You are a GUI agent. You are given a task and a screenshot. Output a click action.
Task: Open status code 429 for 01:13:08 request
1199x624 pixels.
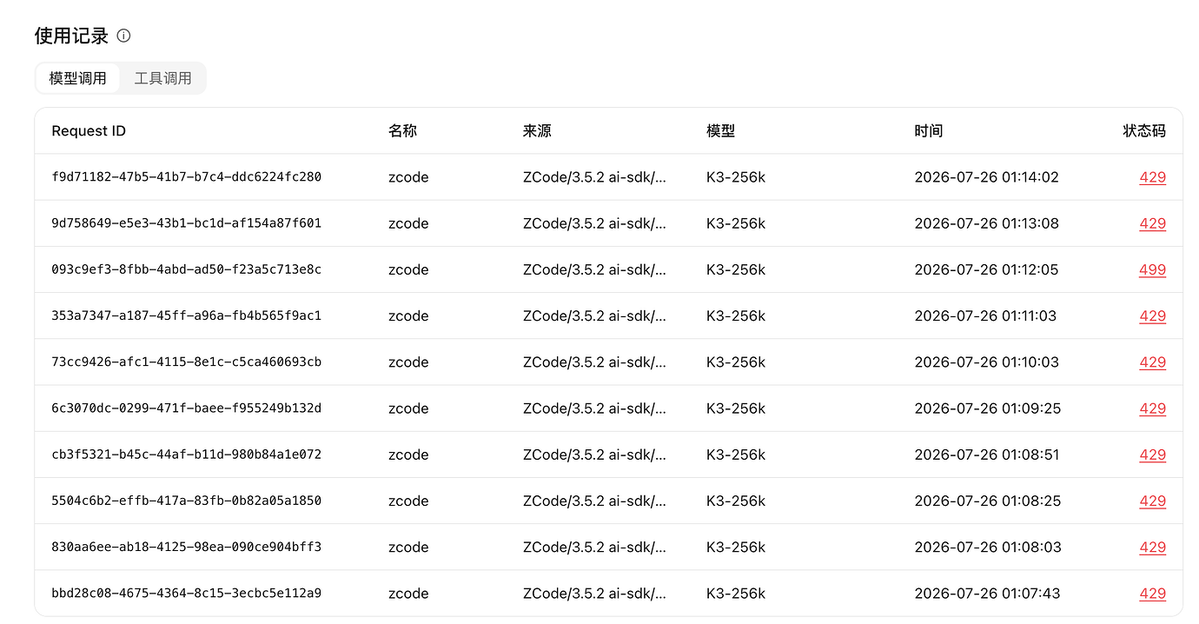(x=1152, y=223)
